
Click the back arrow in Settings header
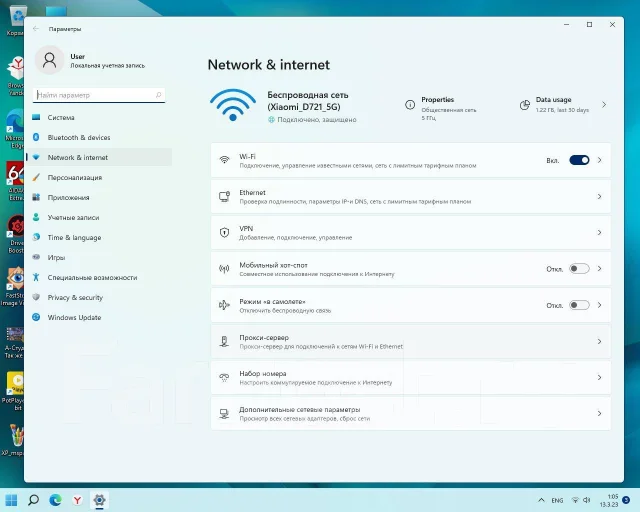pyautogui.click(x=36, y=29)
